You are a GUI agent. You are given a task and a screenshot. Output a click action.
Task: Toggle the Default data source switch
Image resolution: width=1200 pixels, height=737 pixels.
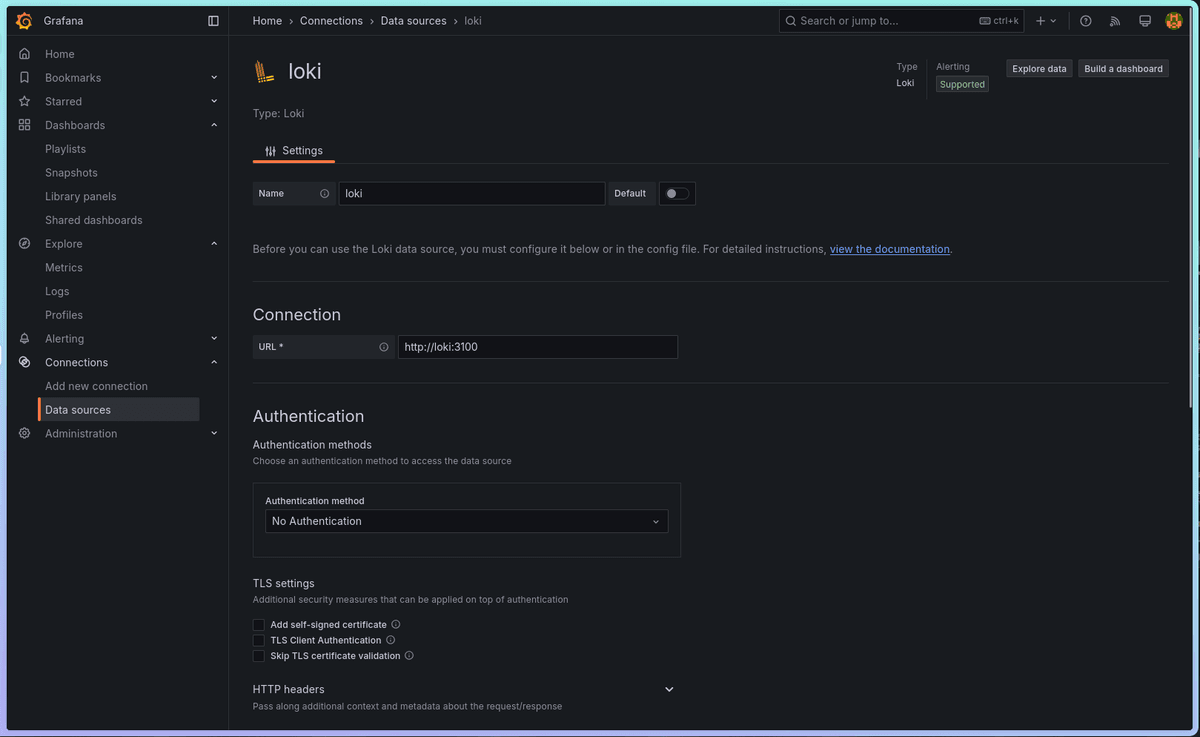[x=677, y=194]
